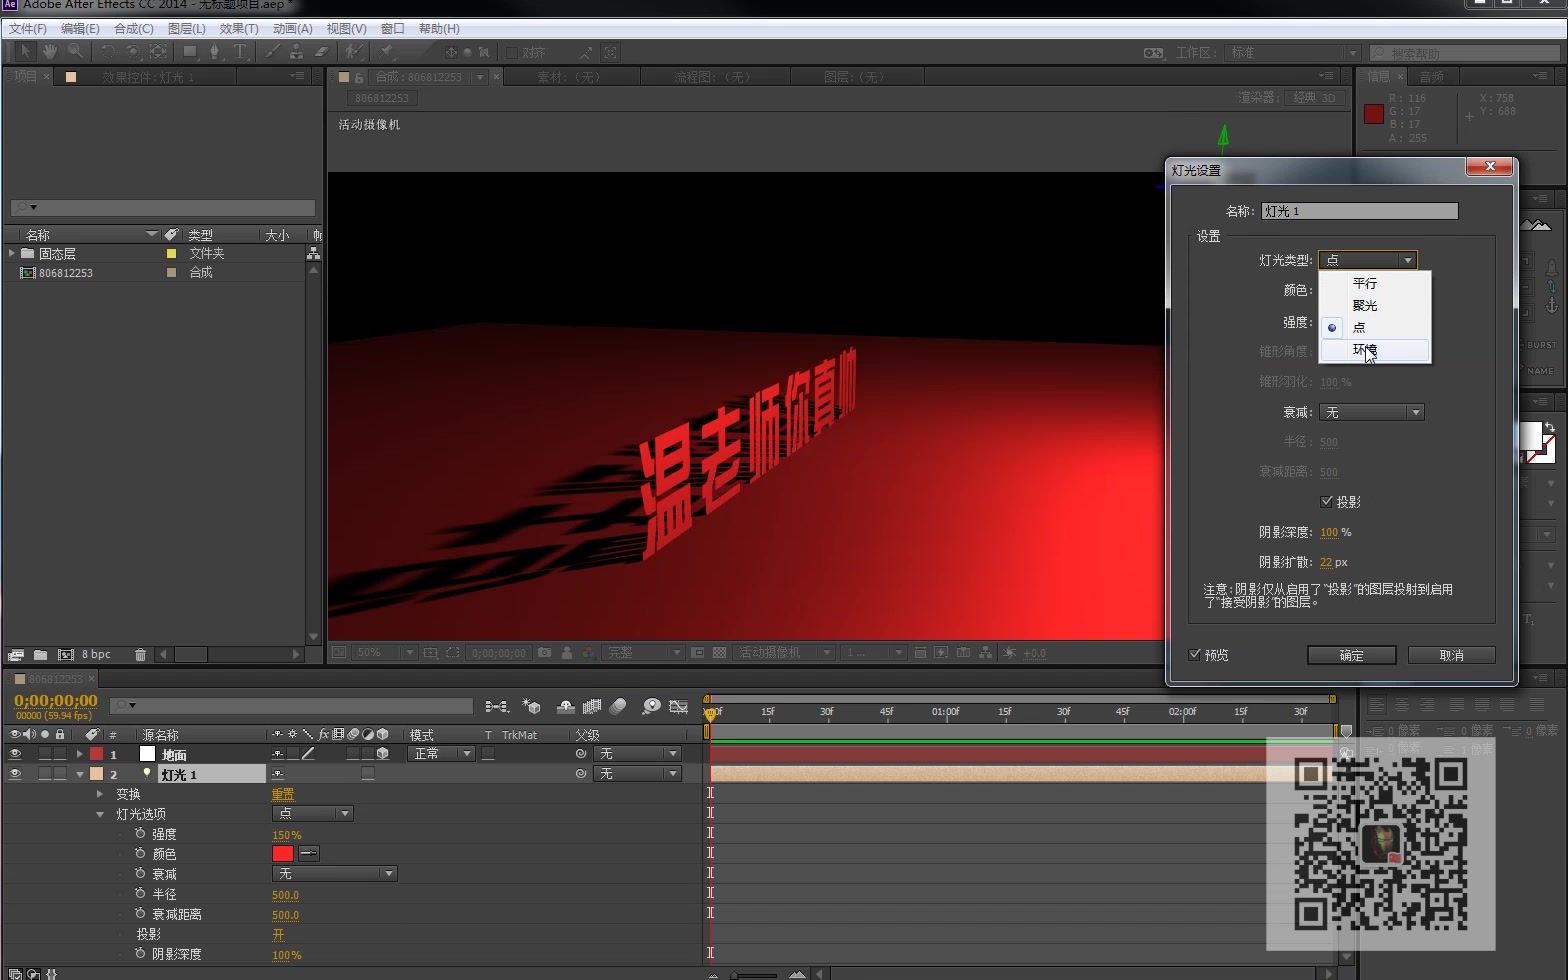The width and height of the screenshot is (1568, 980).
Task: Click the draft 3D icon in the timeline
Action: pyautogui.click(x=531, y=706)
